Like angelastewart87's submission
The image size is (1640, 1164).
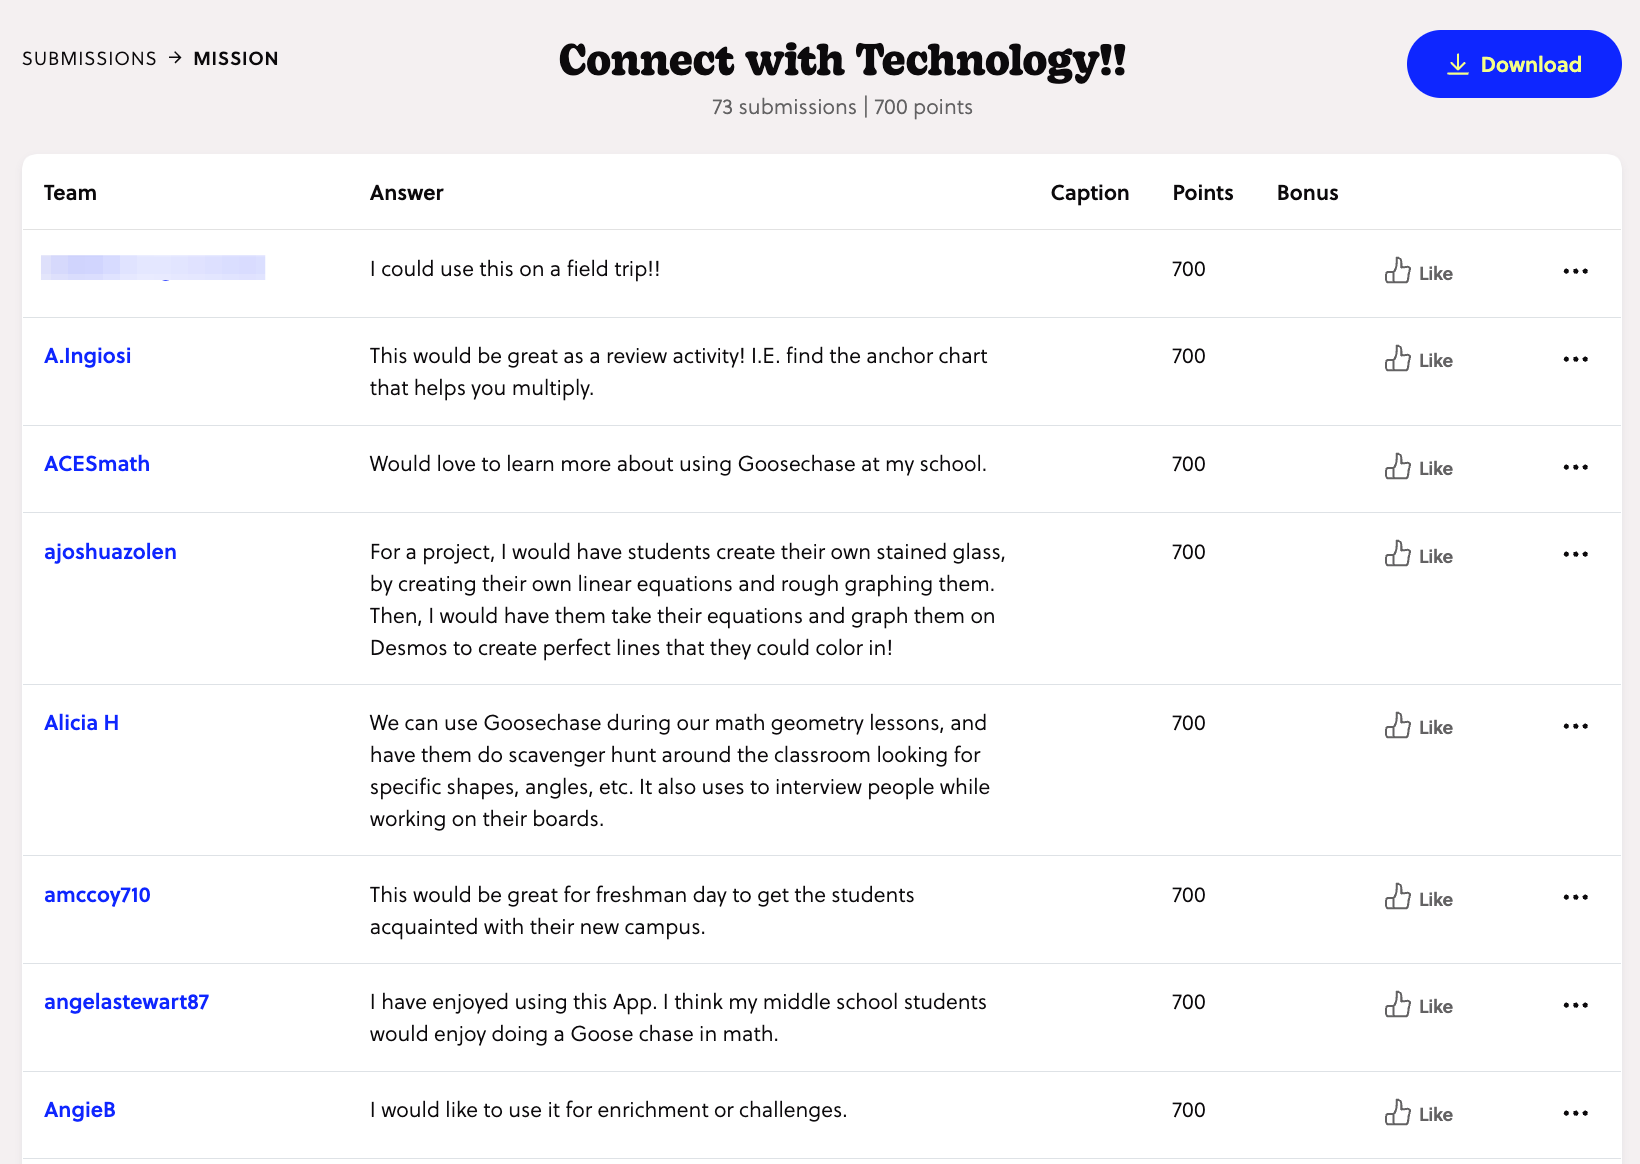point(1417,1005)
